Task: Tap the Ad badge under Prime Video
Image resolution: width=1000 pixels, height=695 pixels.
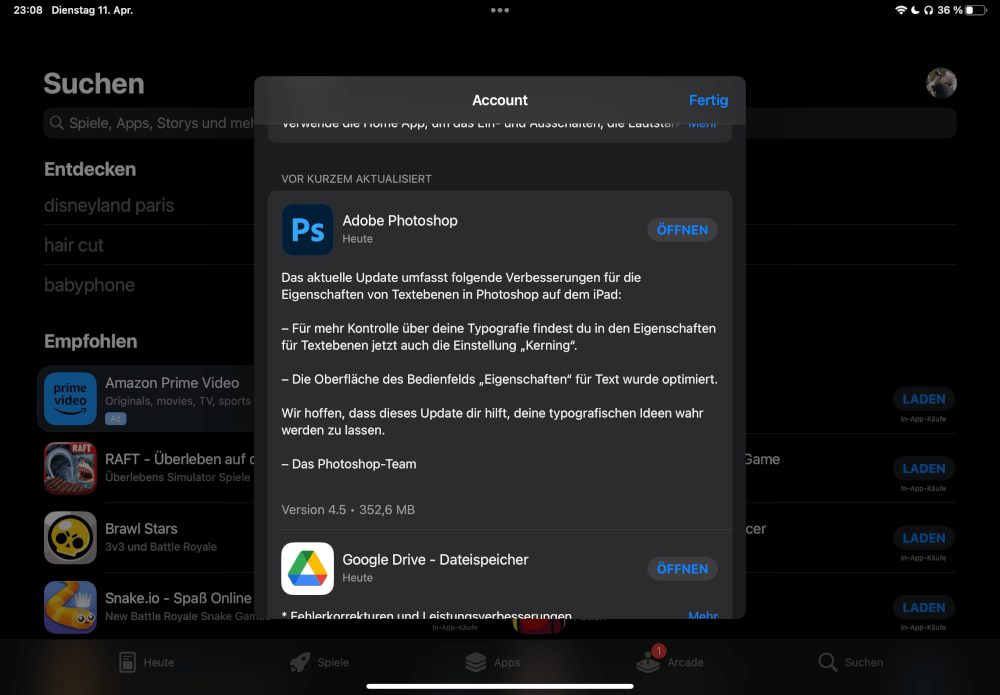Action: tap(115, 419)
